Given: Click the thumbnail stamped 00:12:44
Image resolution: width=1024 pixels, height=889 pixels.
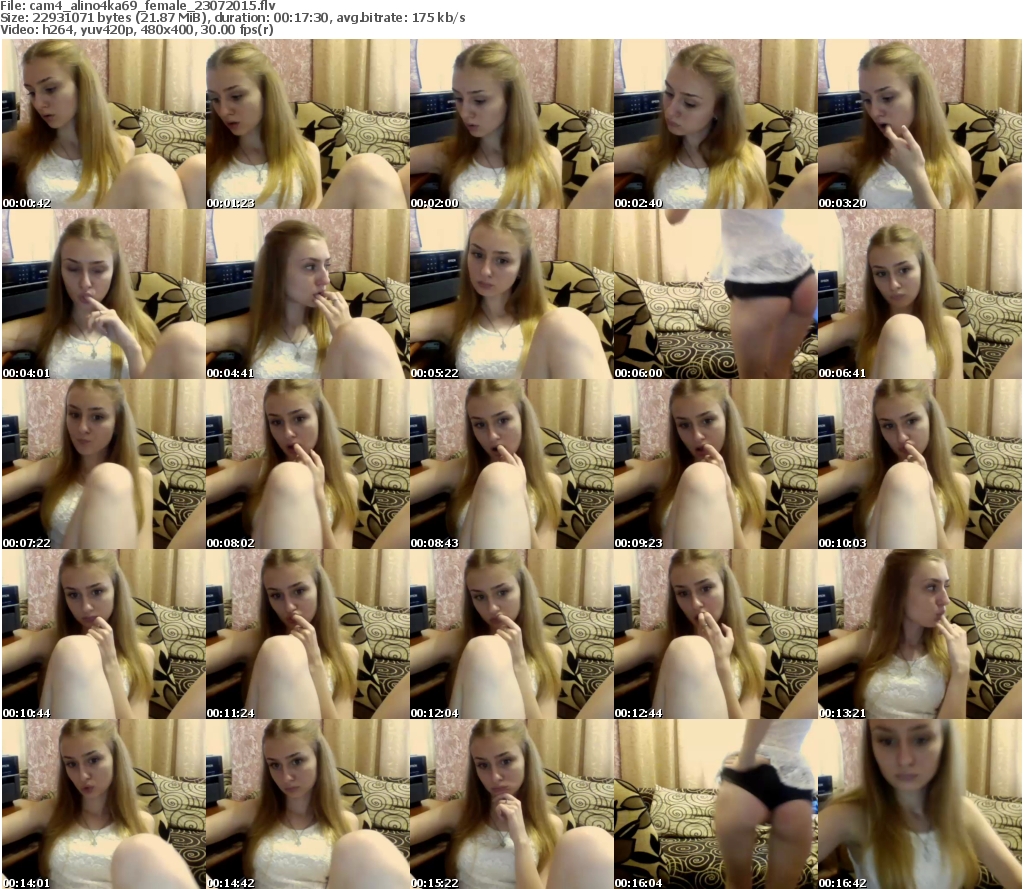Looking at the screenshot, I should pyautogui.click(x=716, y=634).
